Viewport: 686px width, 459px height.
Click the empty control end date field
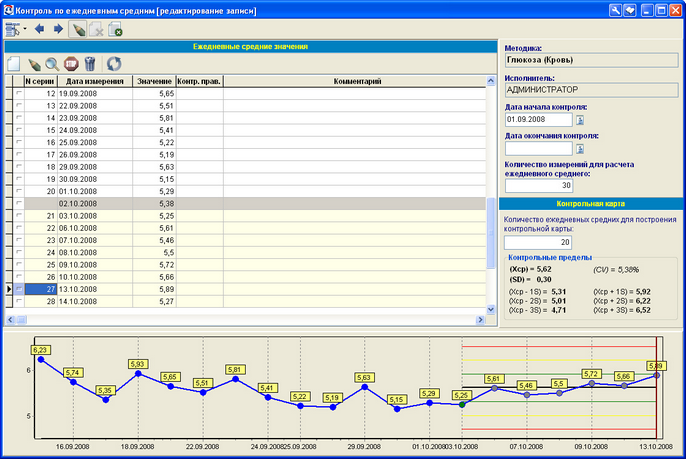539,149
